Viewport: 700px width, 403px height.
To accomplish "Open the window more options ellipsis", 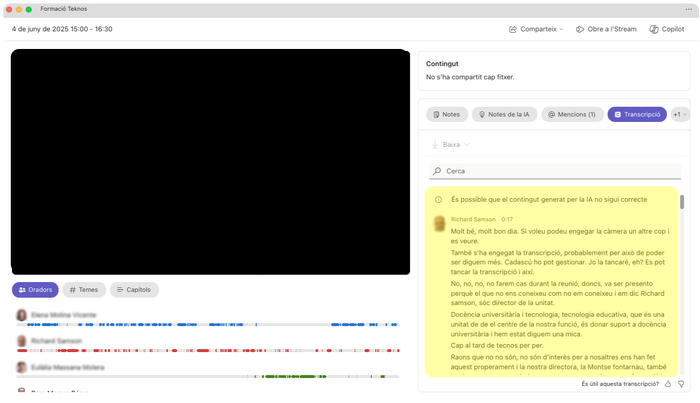I will [x=688, y=9].
